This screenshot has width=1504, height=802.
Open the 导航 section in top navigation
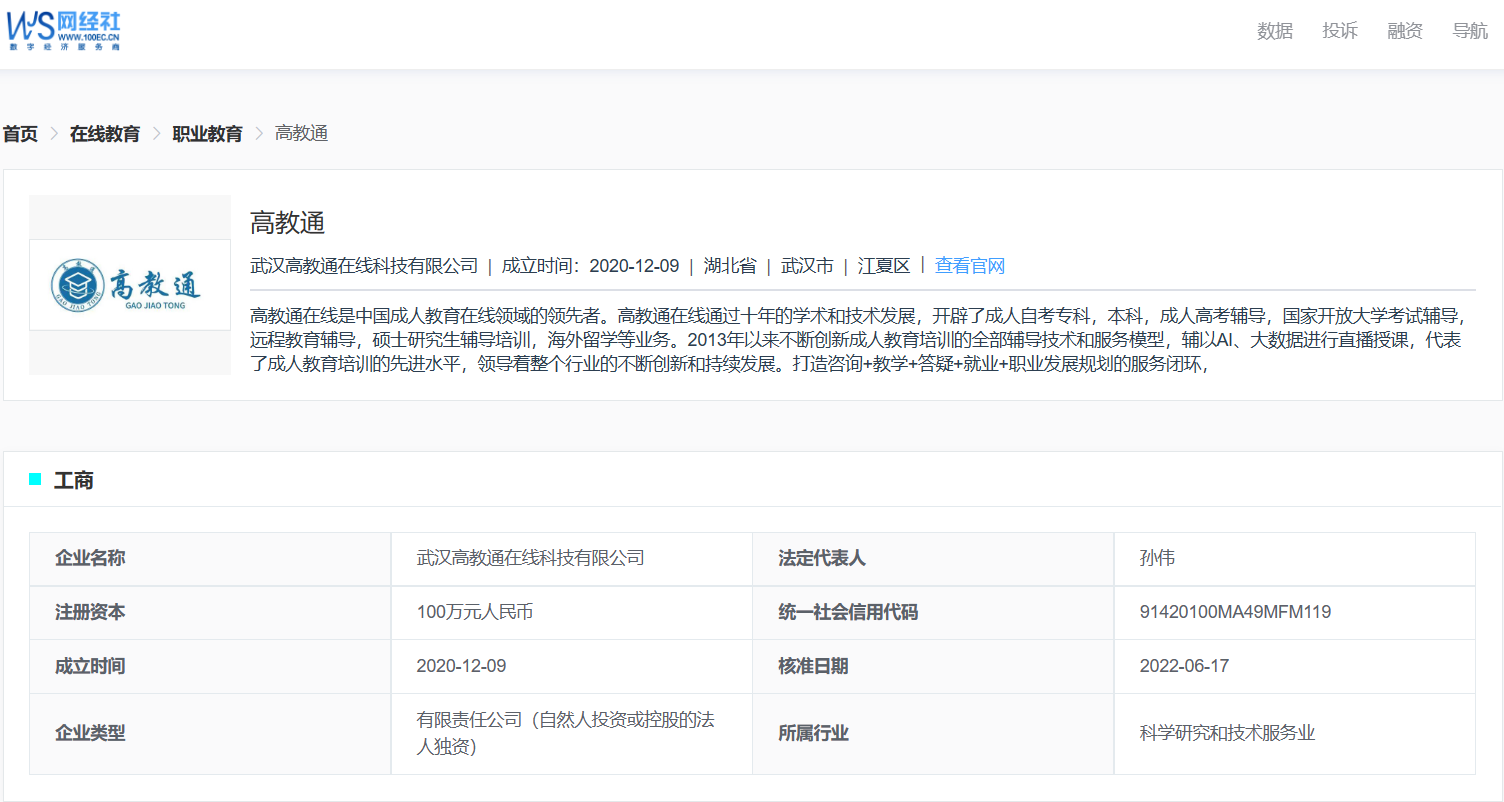(x=1469, y=31)
